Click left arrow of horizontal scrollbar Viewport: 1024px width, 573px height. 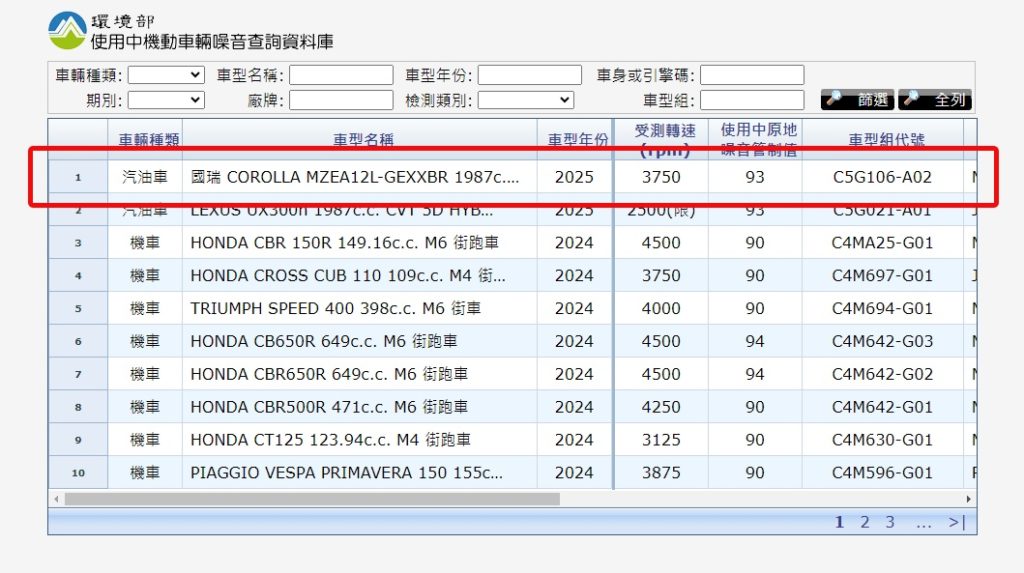[56, 499]
